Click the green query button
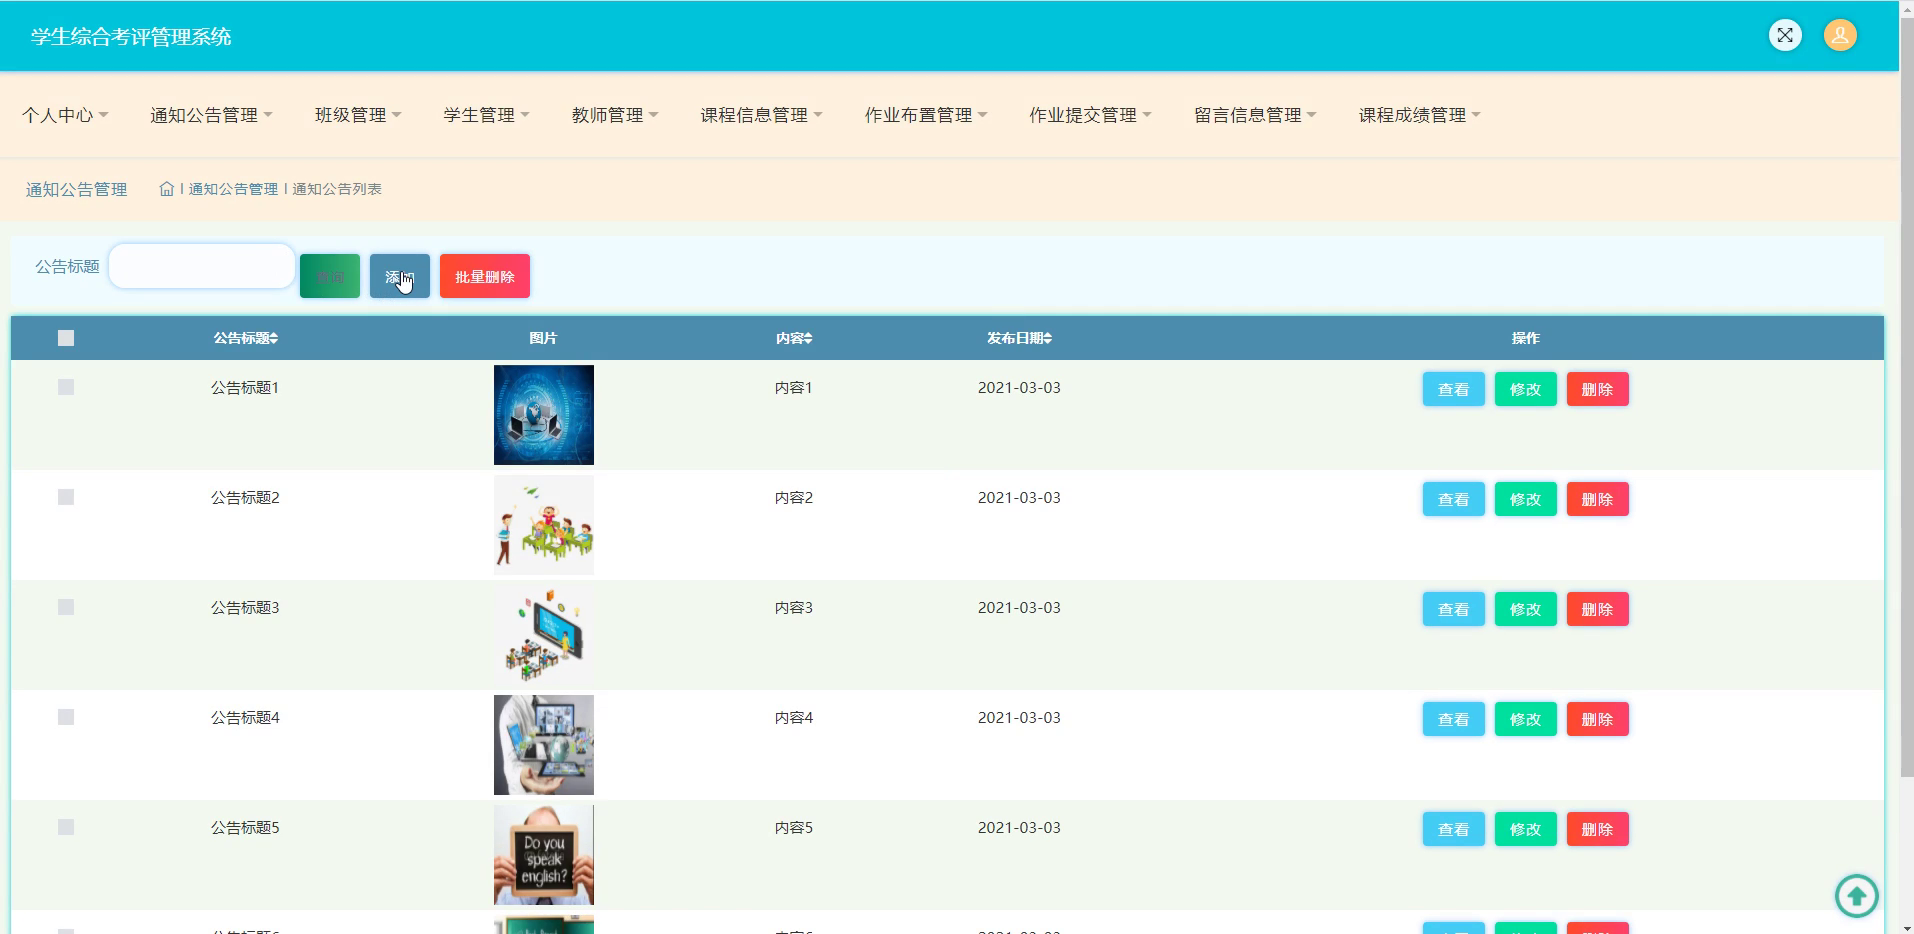The width and height of the screenshot is (1914, 934). point(330,276)
